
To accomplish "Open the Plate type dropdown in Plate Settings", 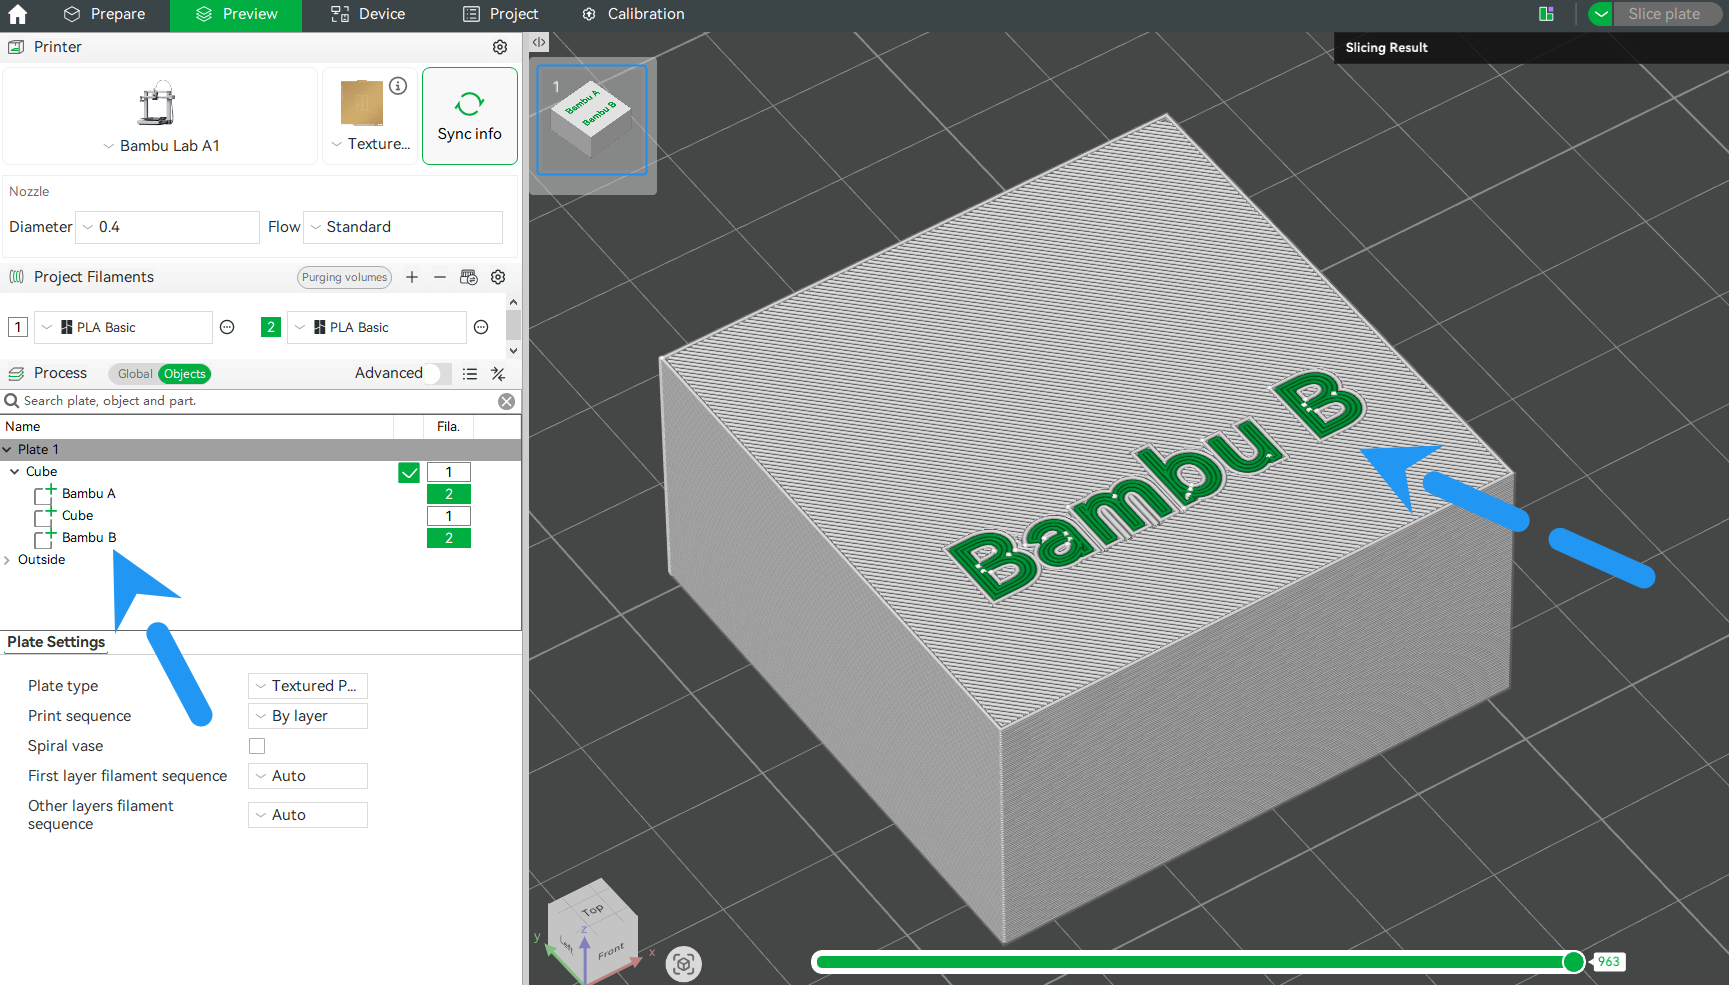I will pos(308,686).
